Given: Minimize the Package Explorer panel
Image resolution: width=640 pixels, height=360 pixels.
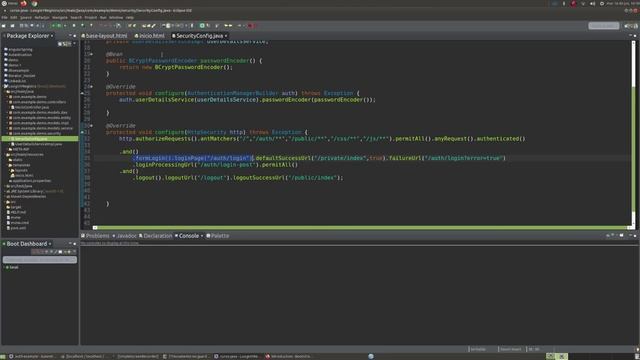Looking at the screenshot, I should tap(70, 36).
